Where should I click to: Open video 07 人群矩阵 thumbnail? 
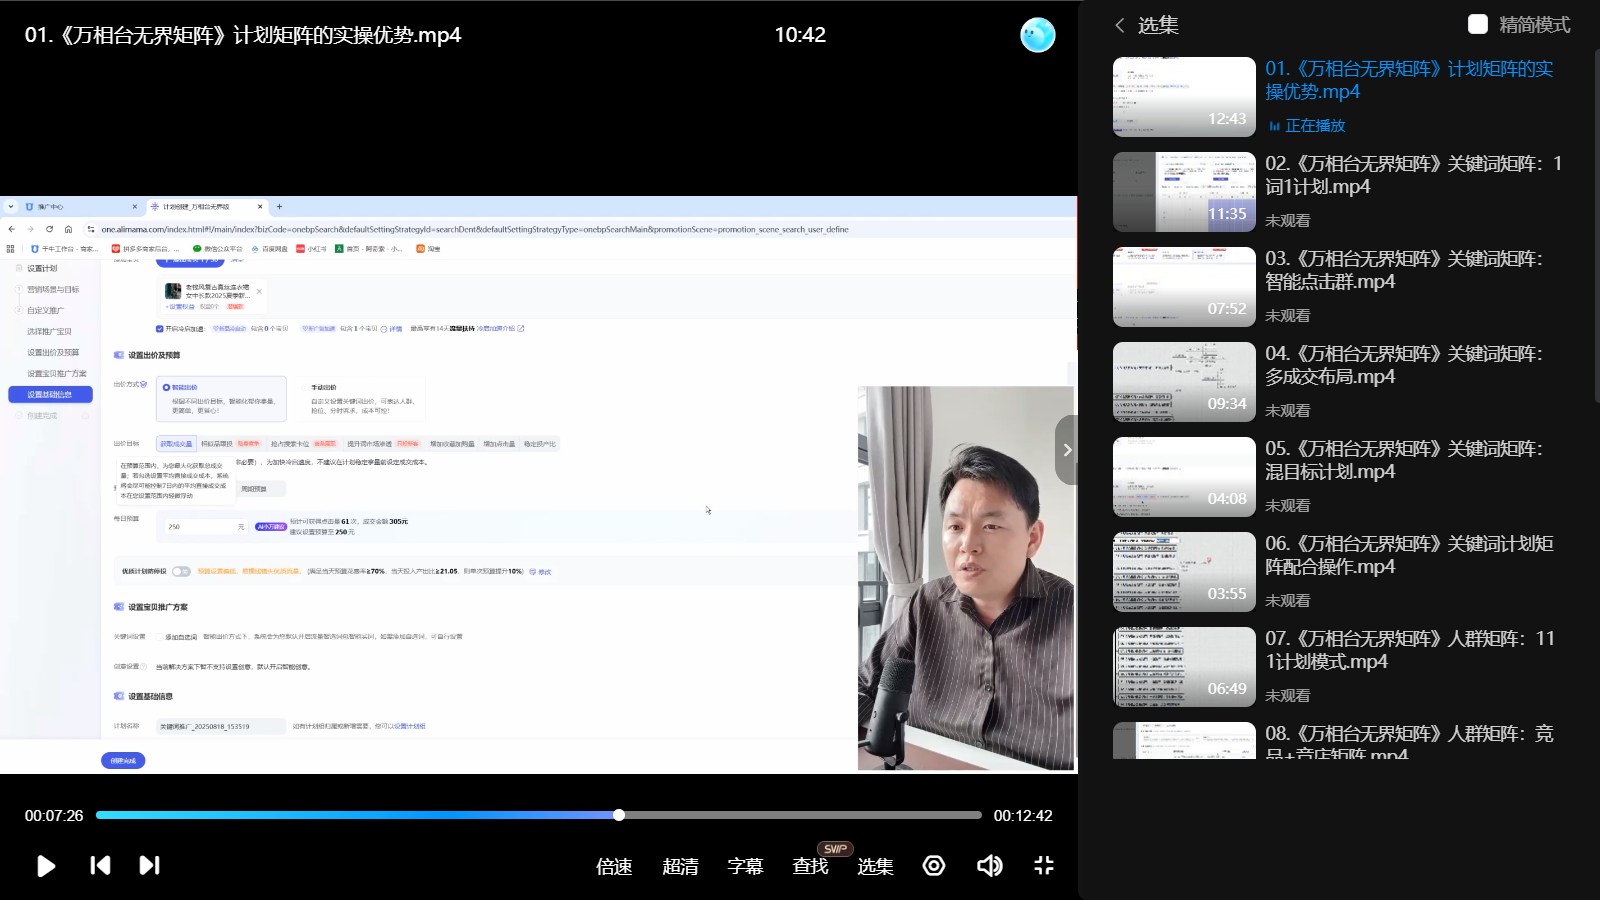pyautogui.click(x=1184, y=667)
